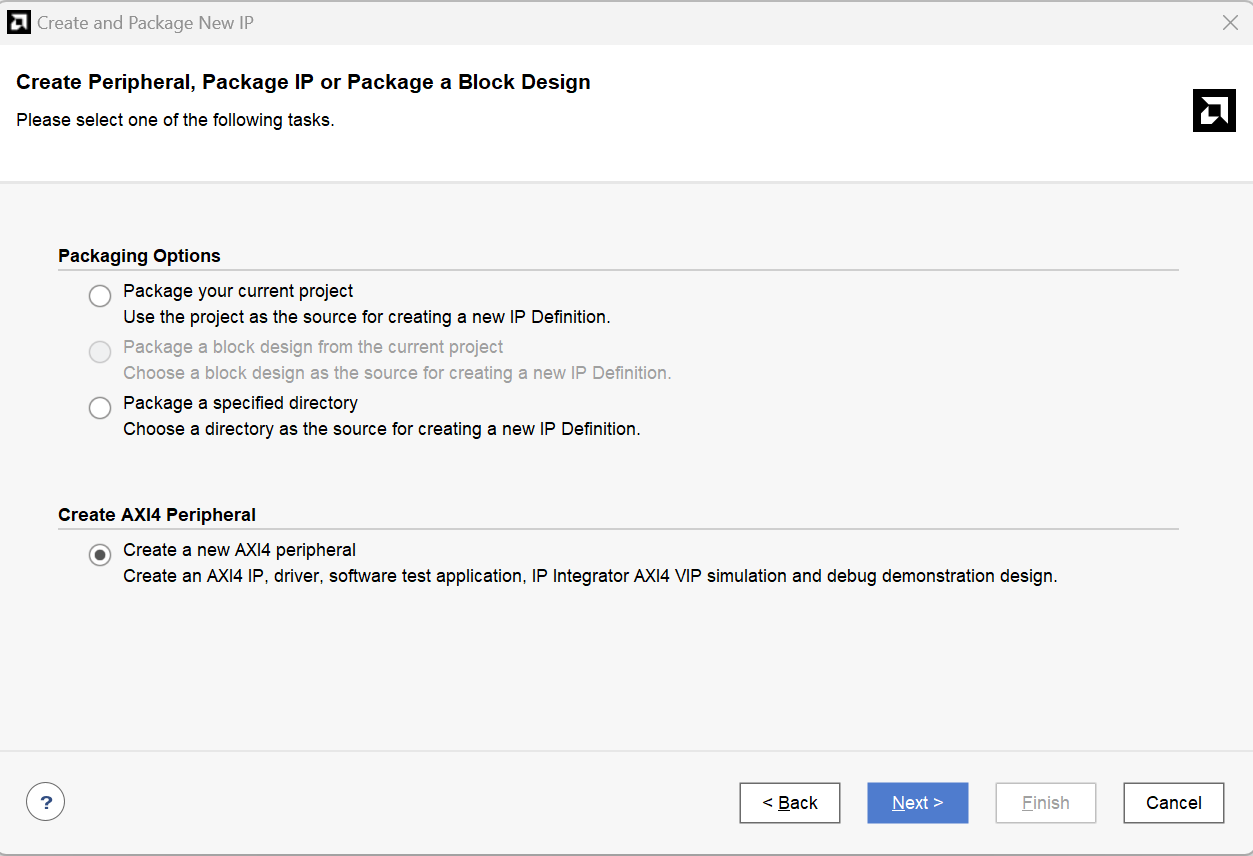Click the 'Create a new AXI4 peripheral' label text
This screenshot has height=856, width=1253.
point(239,550)
